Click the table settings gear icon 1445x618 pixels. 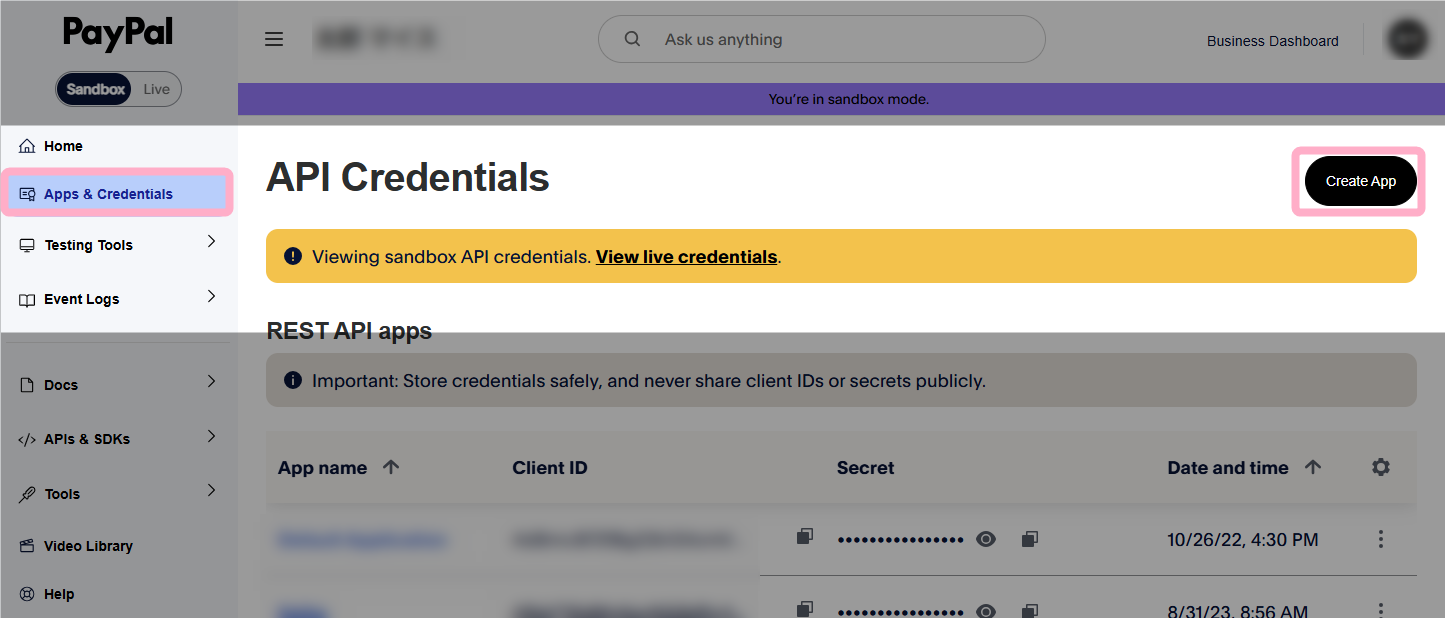pyautogui.click(x=1381, y=467)
